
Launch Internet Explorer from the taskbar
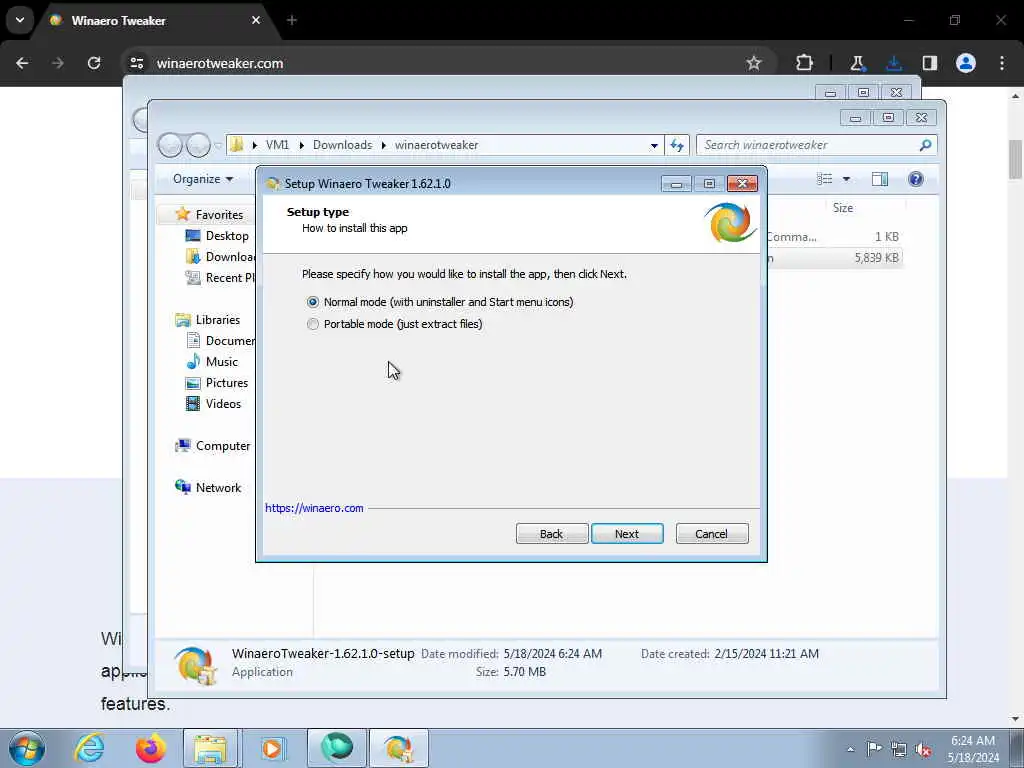(x=89, y=748)
